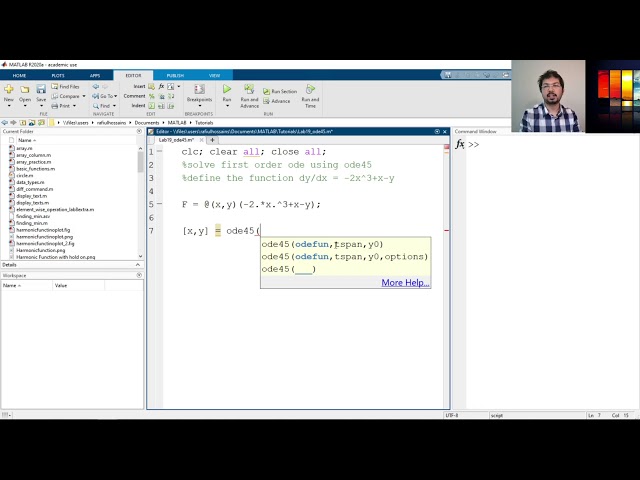Select diff_command.m file
Viewport: 640px width, 480px height.
tap(35, 189)
